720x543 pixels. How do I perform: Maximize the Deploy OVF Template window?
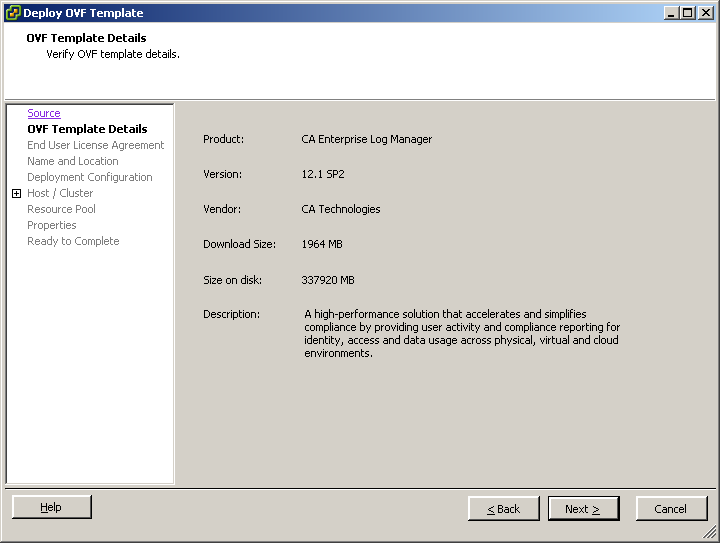tap(686, 13)
